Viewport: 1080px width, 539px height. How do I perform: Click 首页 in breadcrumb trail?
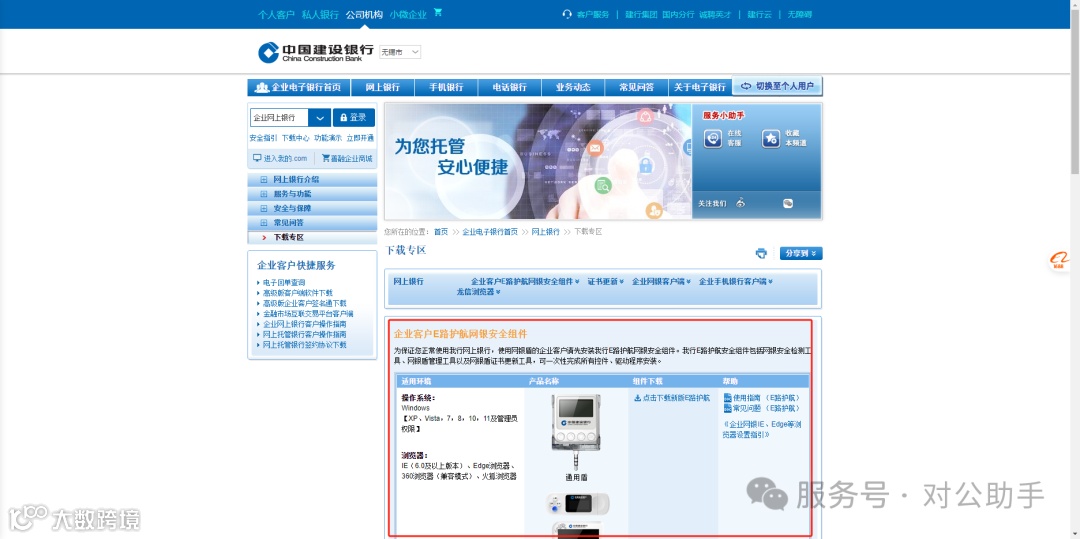(x=441, y=232)
